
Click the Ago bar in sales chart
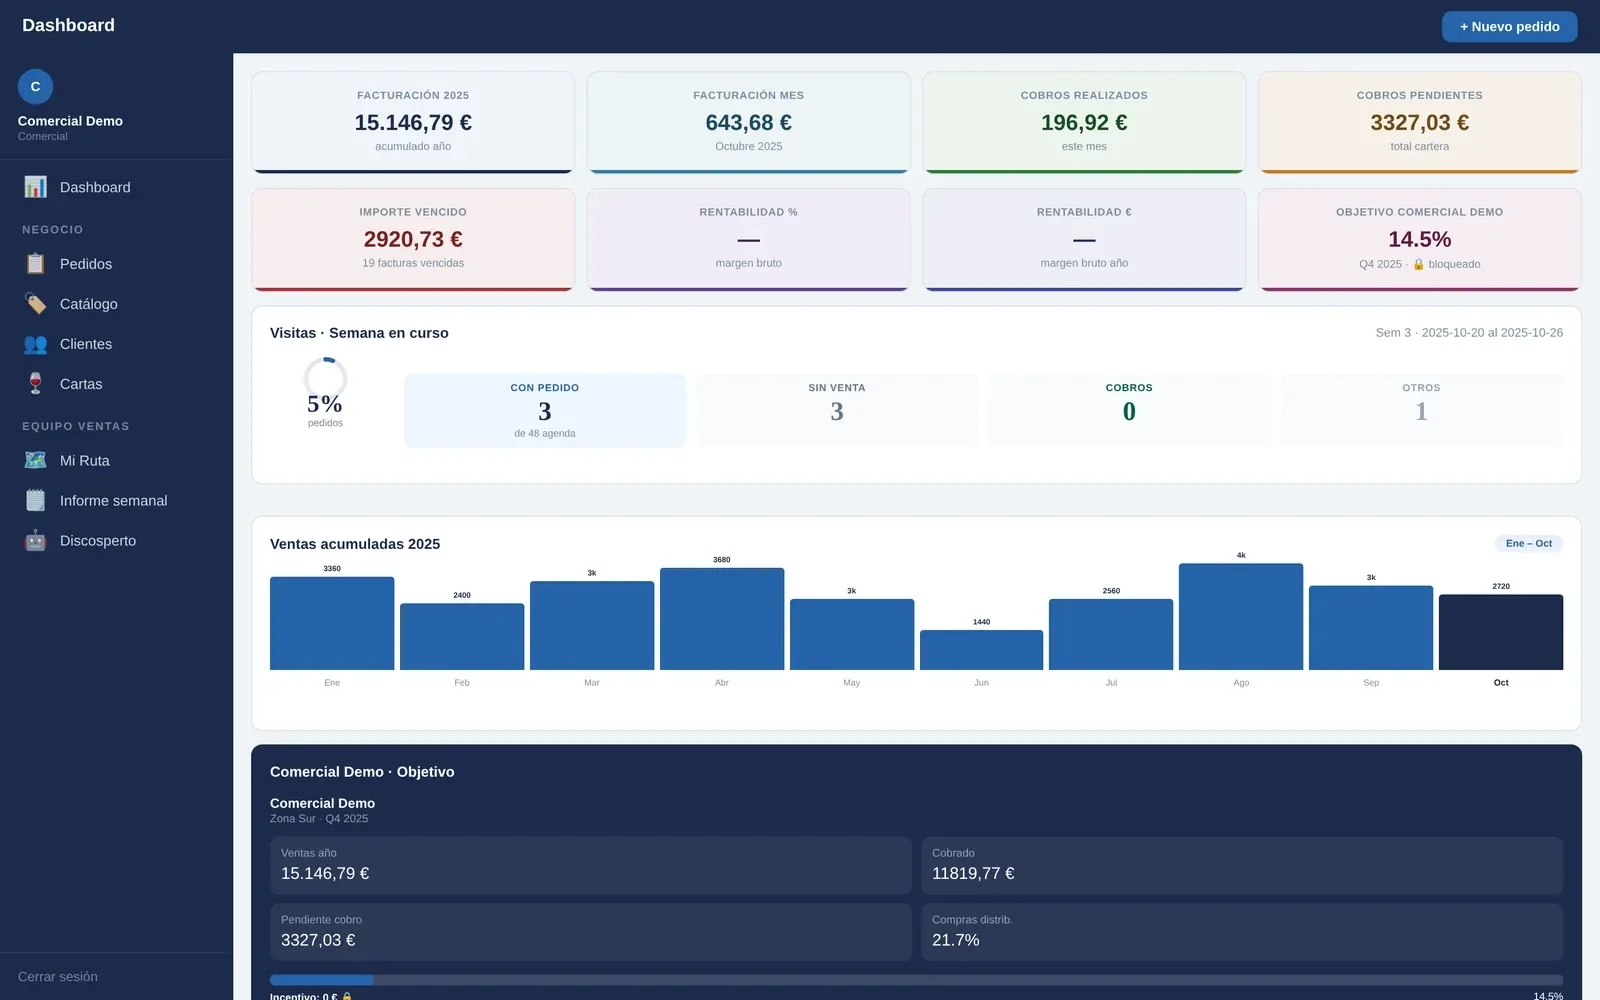coord(1241,617)
